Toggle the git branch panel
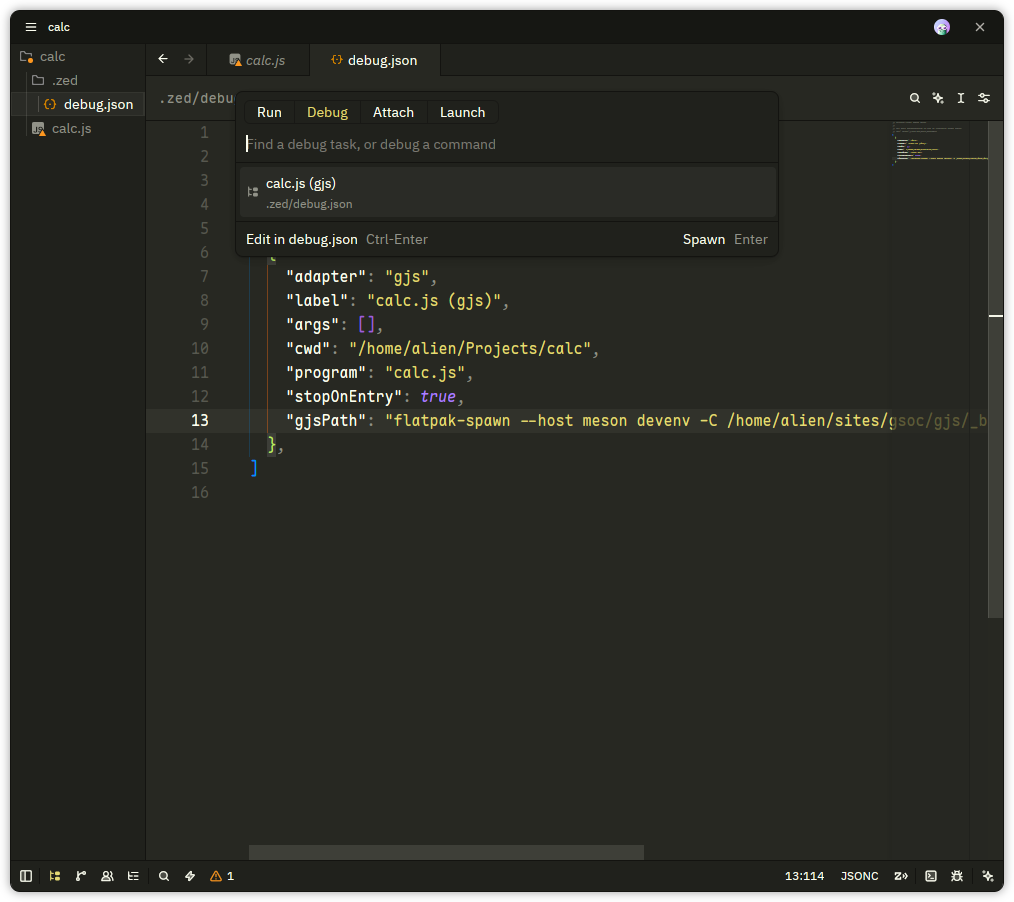Screen dimensions: 1014x902 click(81, 876)
